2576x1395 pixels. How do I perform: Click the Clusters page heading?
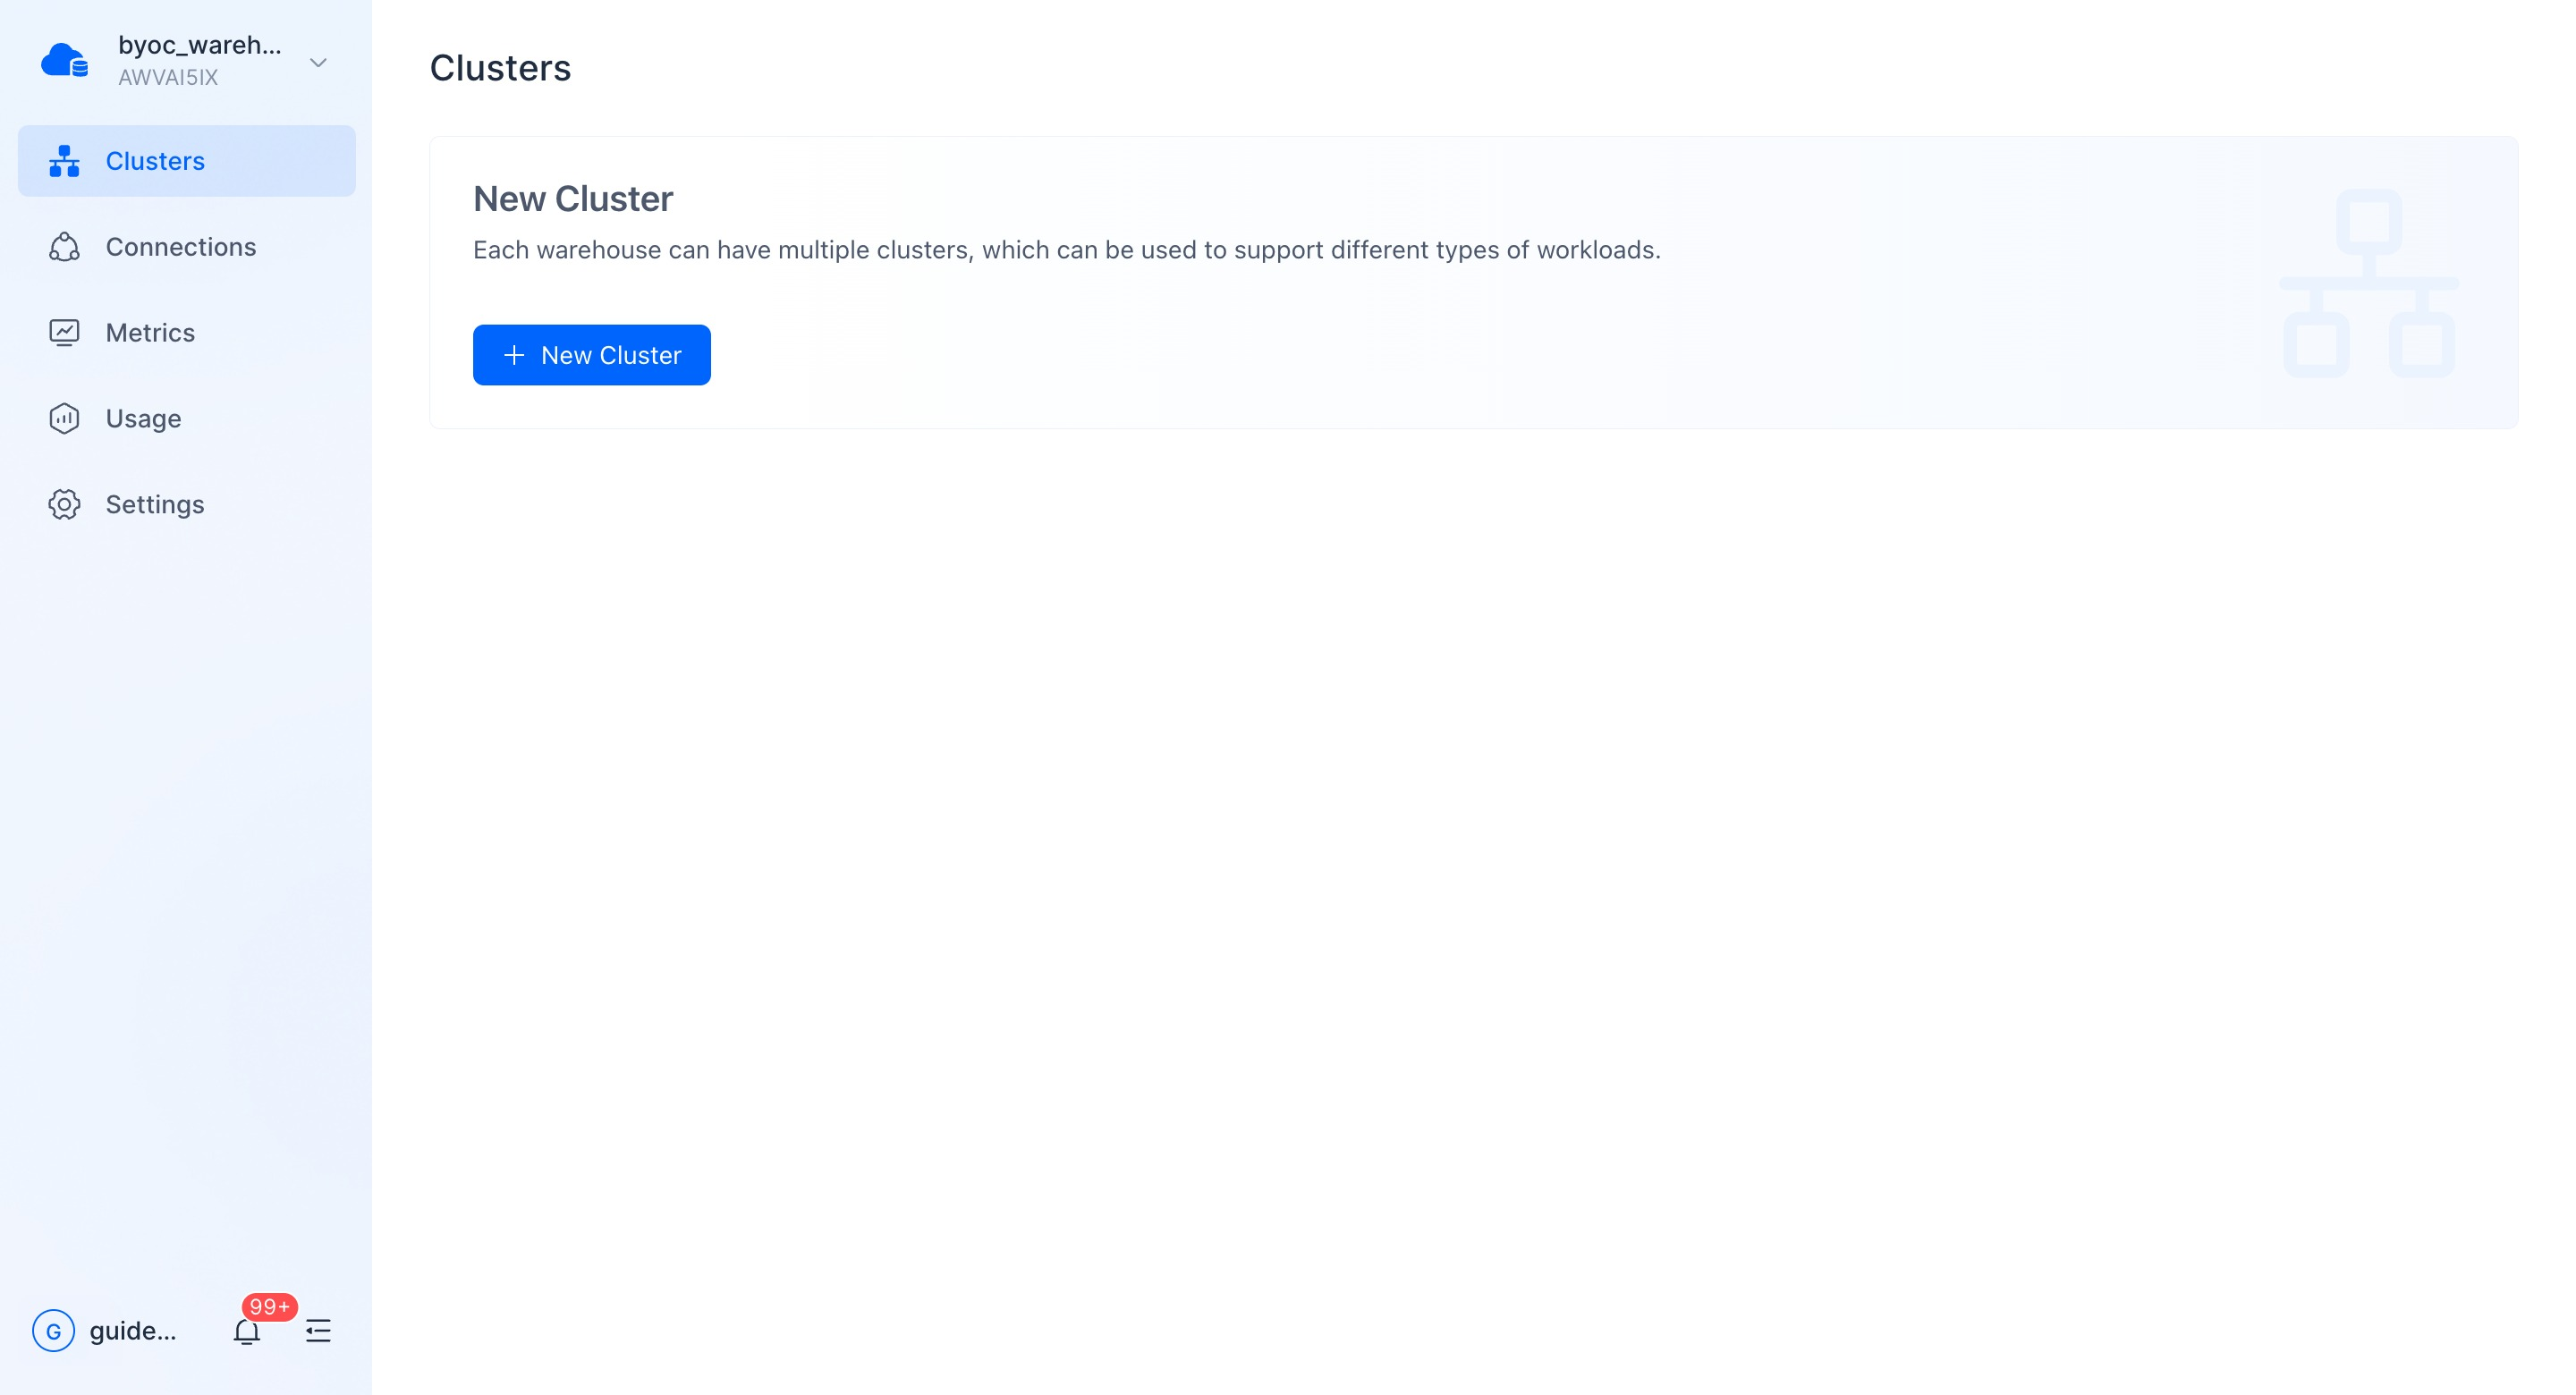(x=501, y=68)
